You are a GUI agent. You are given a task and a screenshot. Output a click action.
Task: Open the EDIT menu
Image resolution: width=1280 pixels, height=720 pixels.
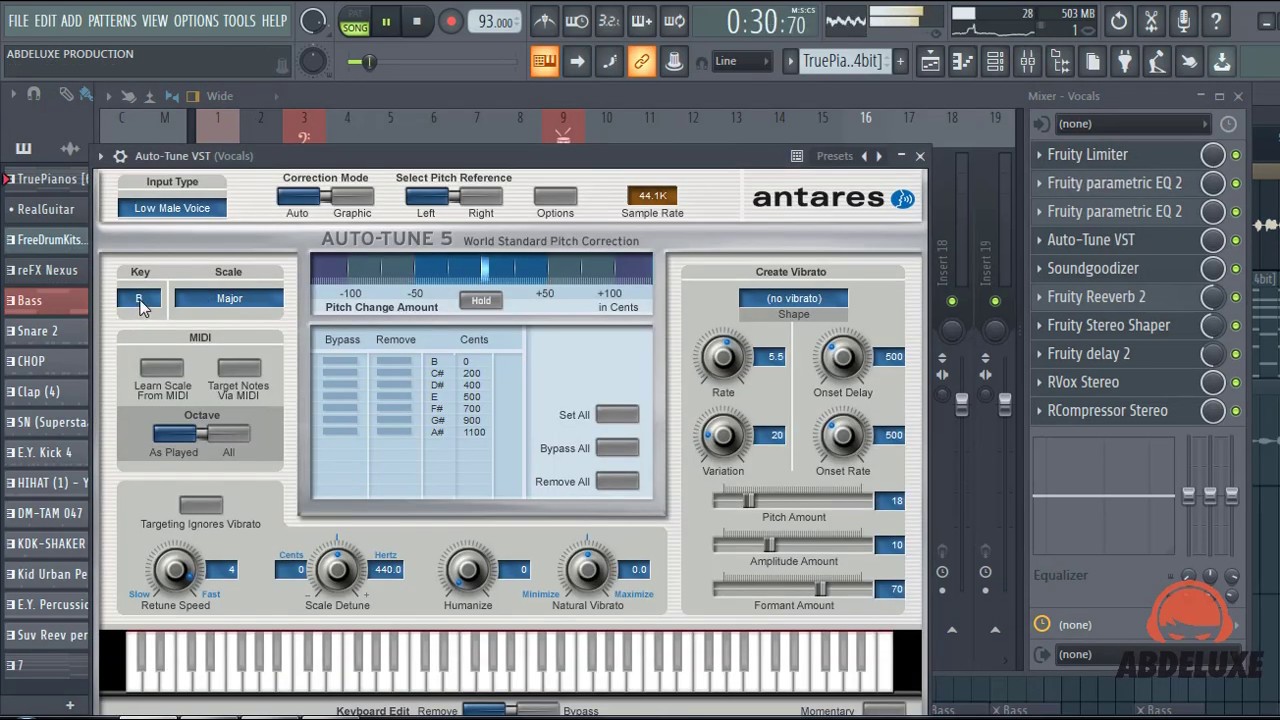click(46, 21)
